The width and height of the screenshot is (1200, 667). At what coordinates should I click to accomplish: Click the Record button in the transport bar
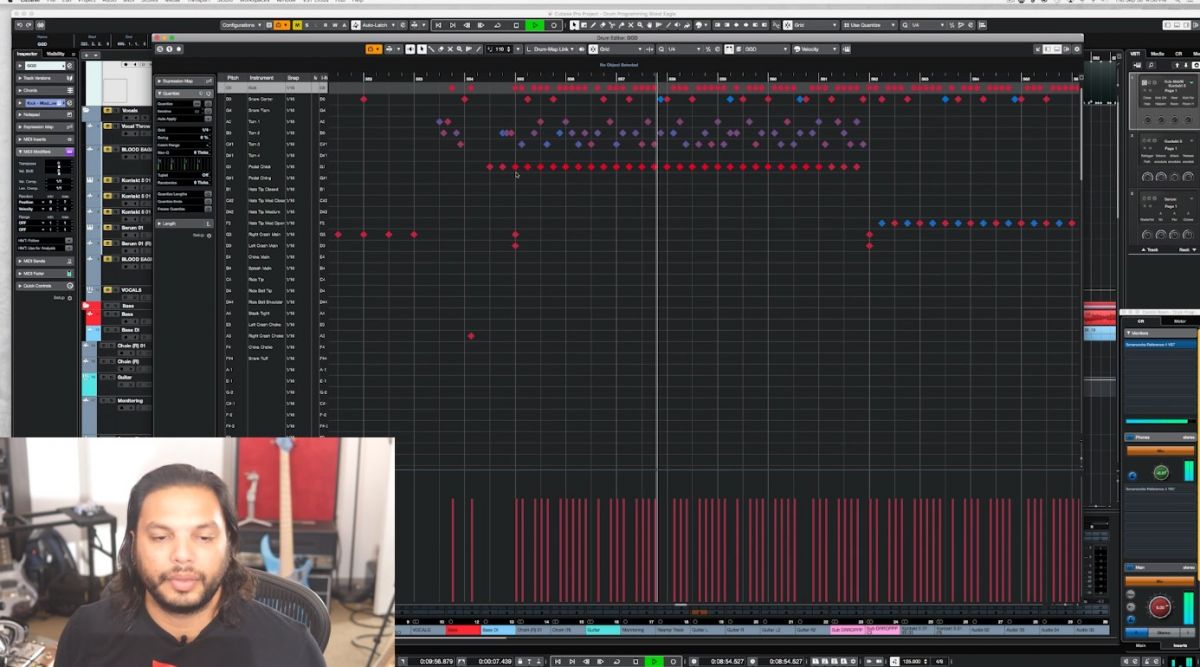pyautogui.click(x=672, y=660)
